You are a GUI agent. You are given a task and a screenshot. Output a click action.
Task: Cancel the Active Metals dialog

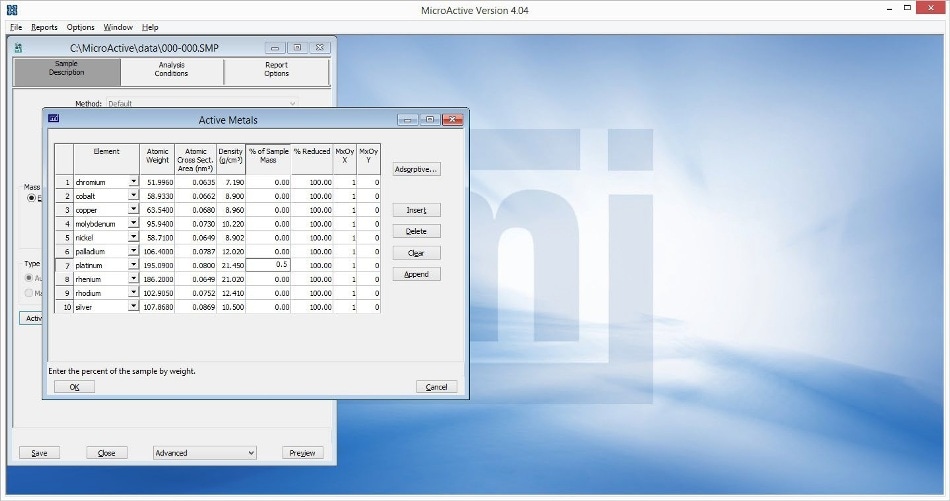pyautogui.click(x=436, y=387)
